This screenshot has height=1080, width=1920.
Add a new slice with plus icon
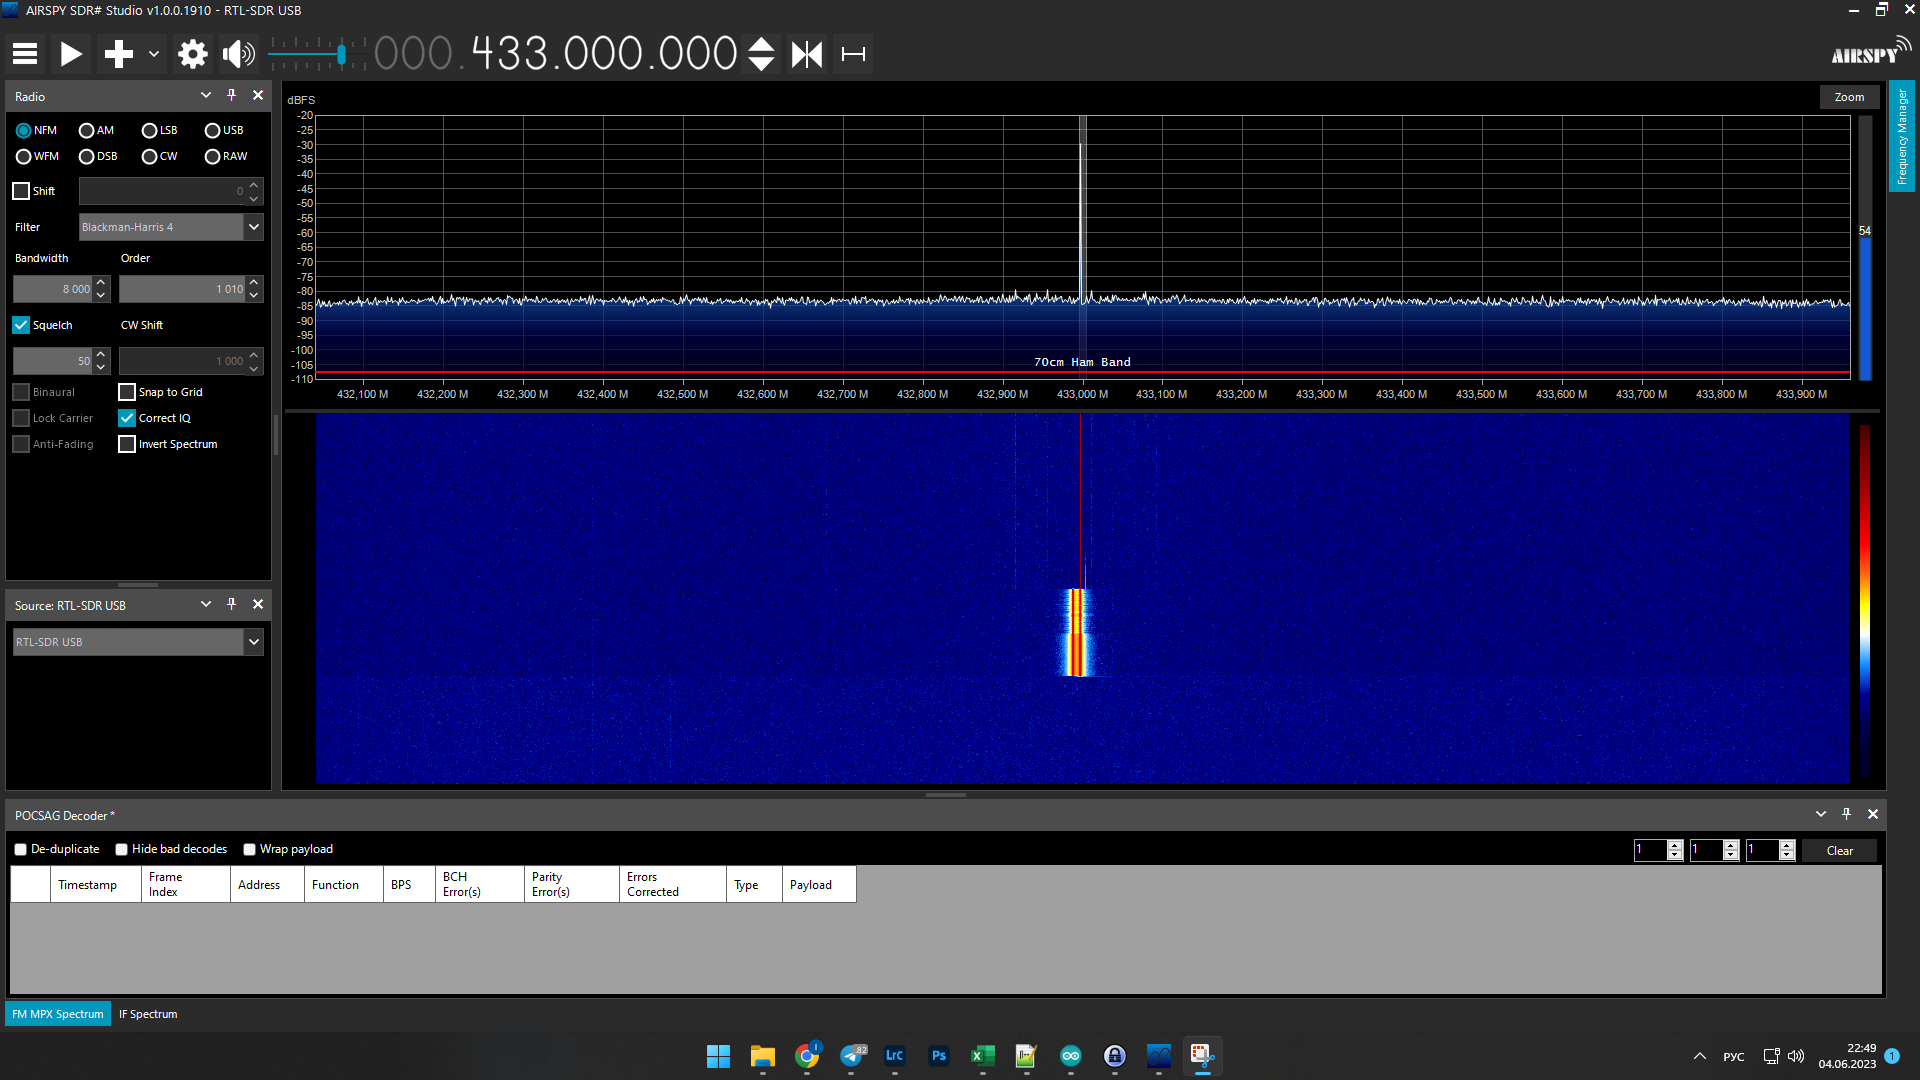[119, 54]
